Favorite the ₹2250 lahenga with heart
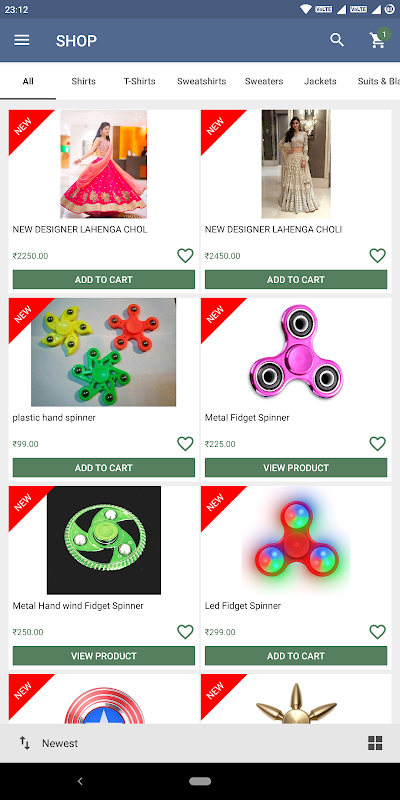 (x=185, y=255)
